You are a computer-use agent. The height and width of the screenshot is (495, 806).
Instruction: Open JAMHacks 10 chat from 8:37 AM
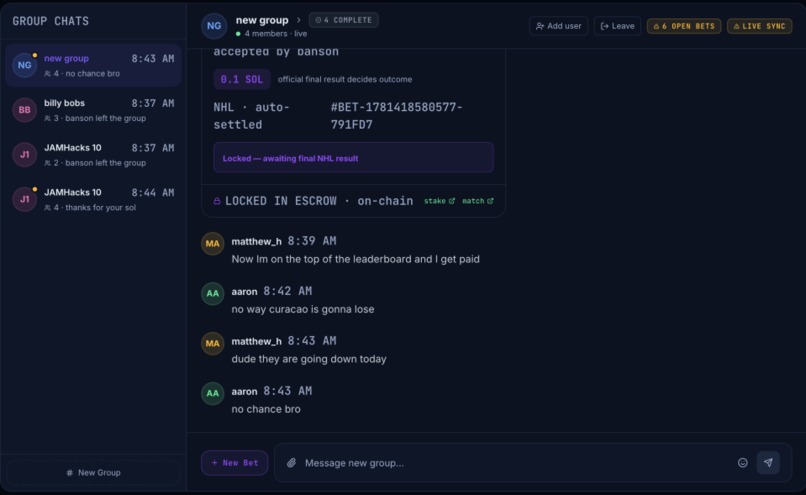[93, 155]
